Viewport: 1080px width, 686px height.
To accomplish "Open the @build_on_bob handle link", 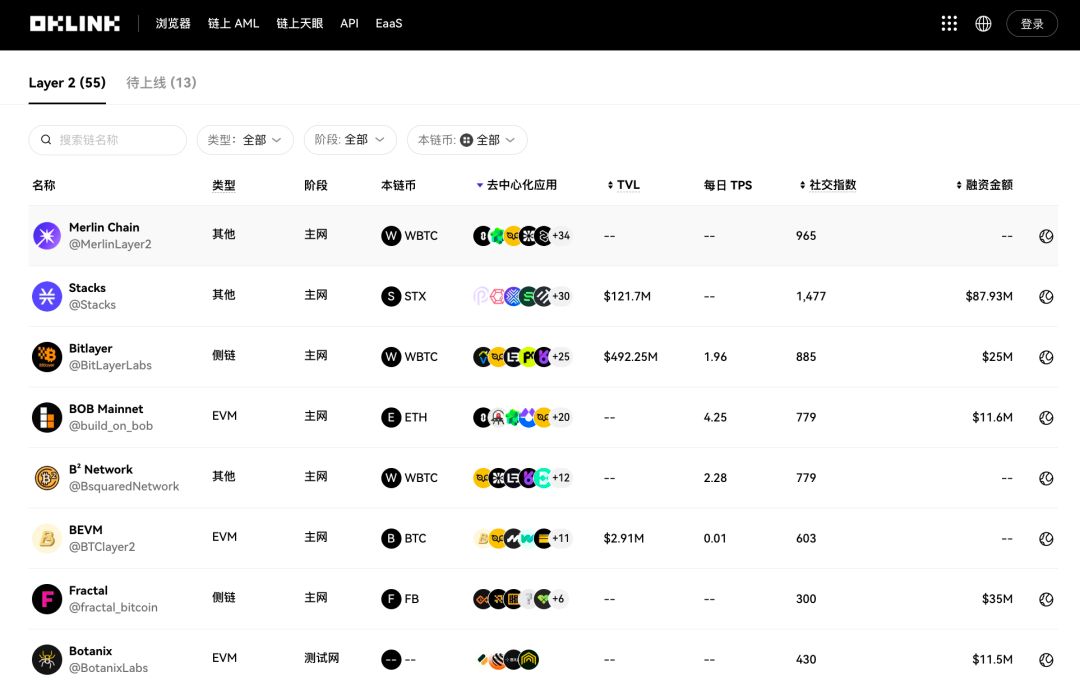I will pyautogui.click(x=111, y=426).
